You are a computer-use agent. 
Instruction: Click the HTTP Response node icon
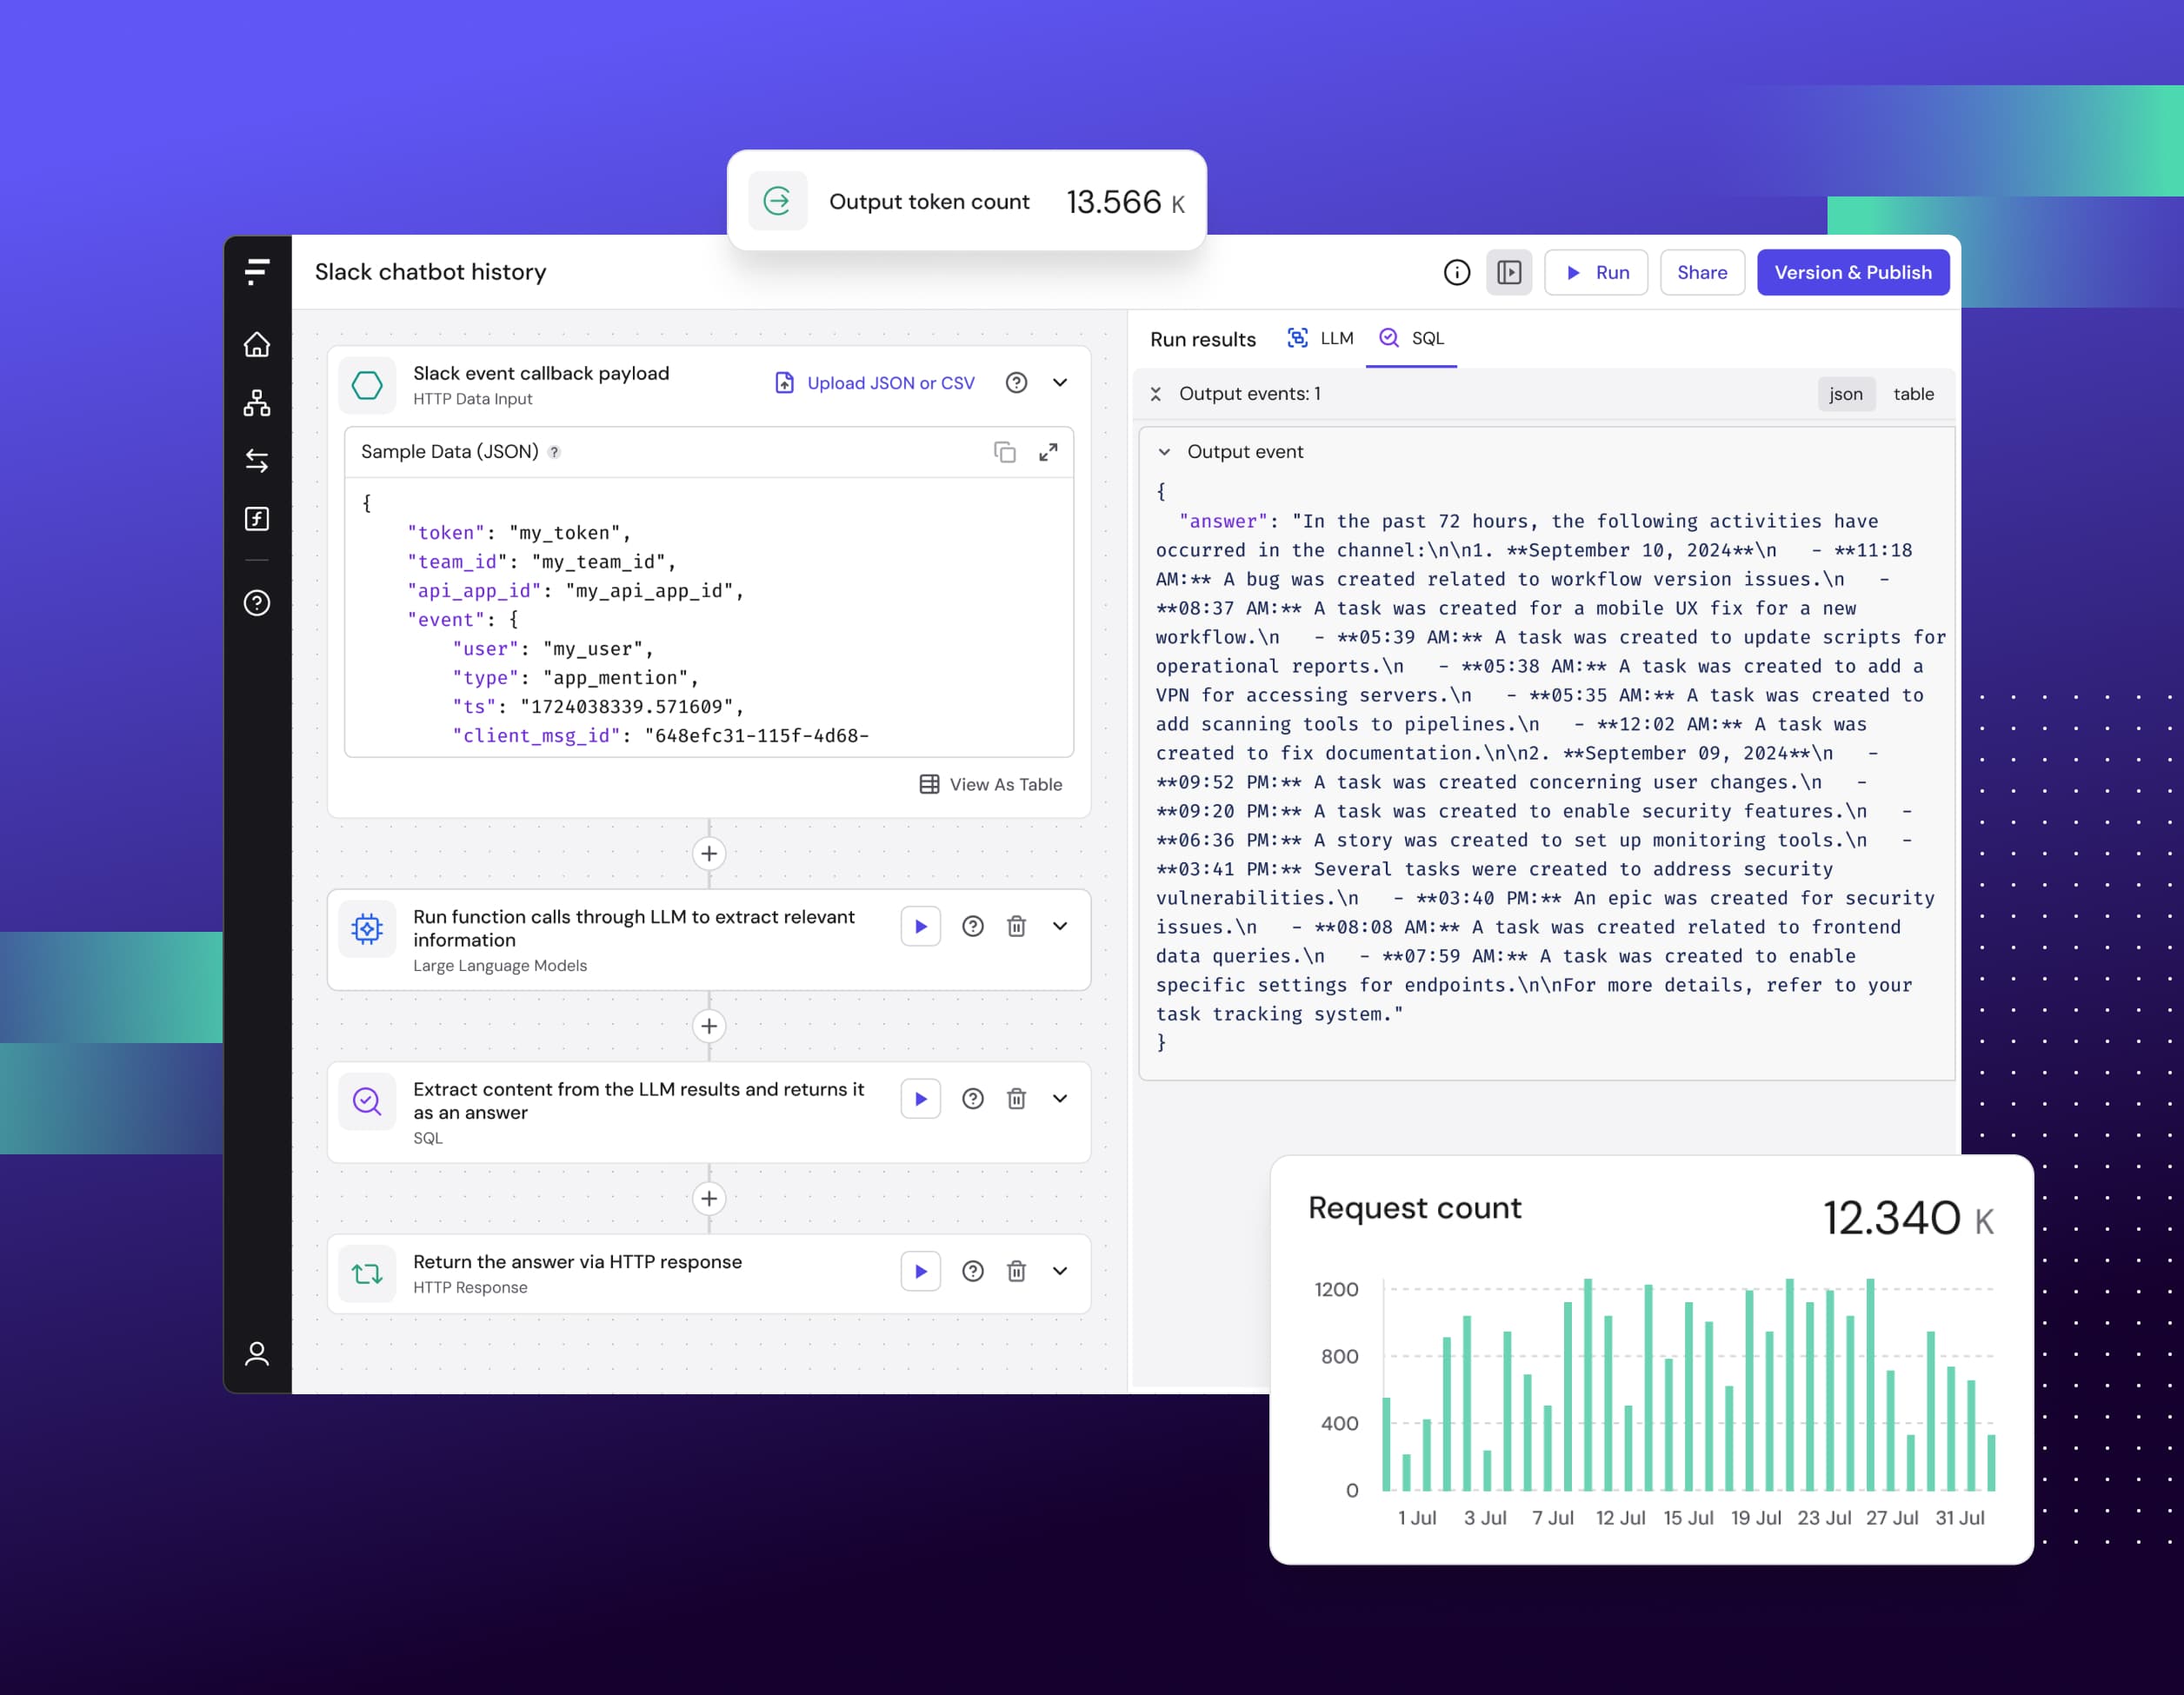tap(367, 1274)
